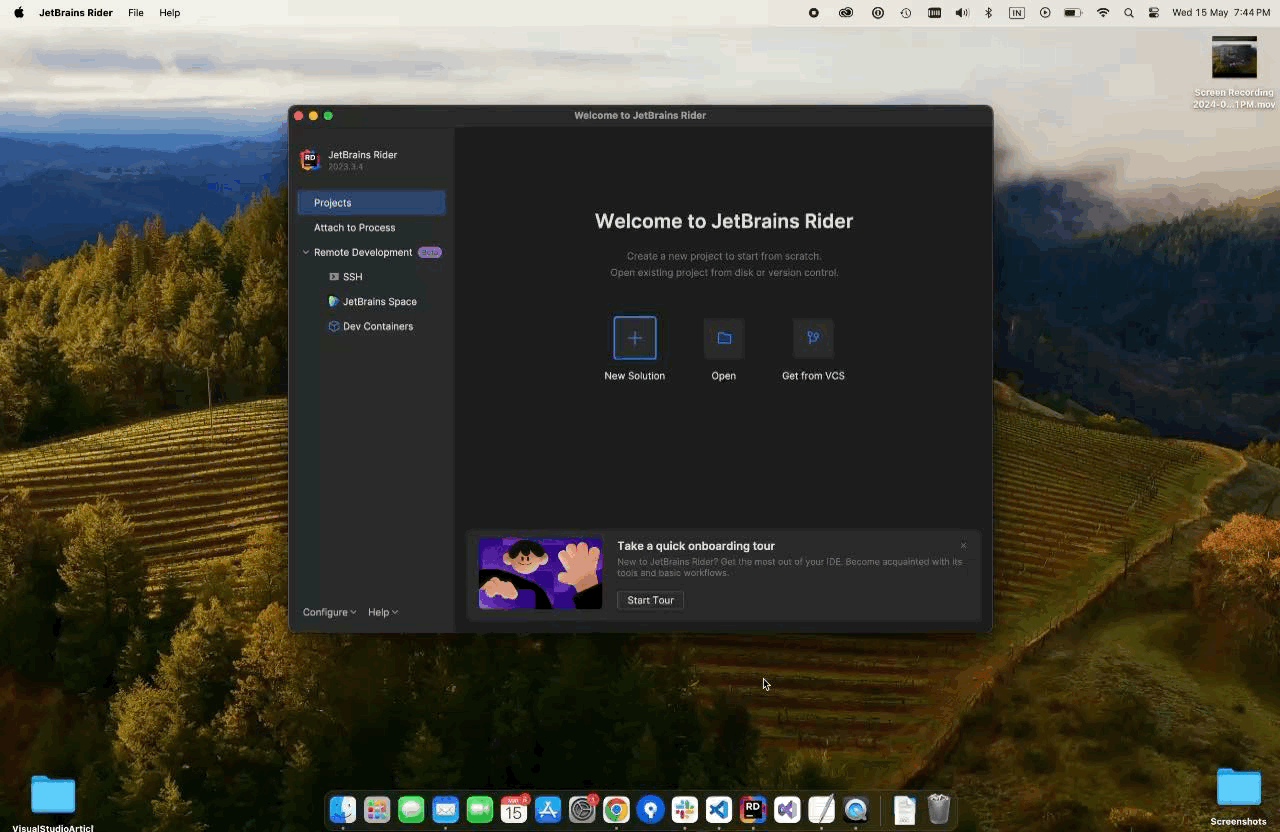Open the Help dropdown at bottom

pyautogui.click(x=382, y=612)
